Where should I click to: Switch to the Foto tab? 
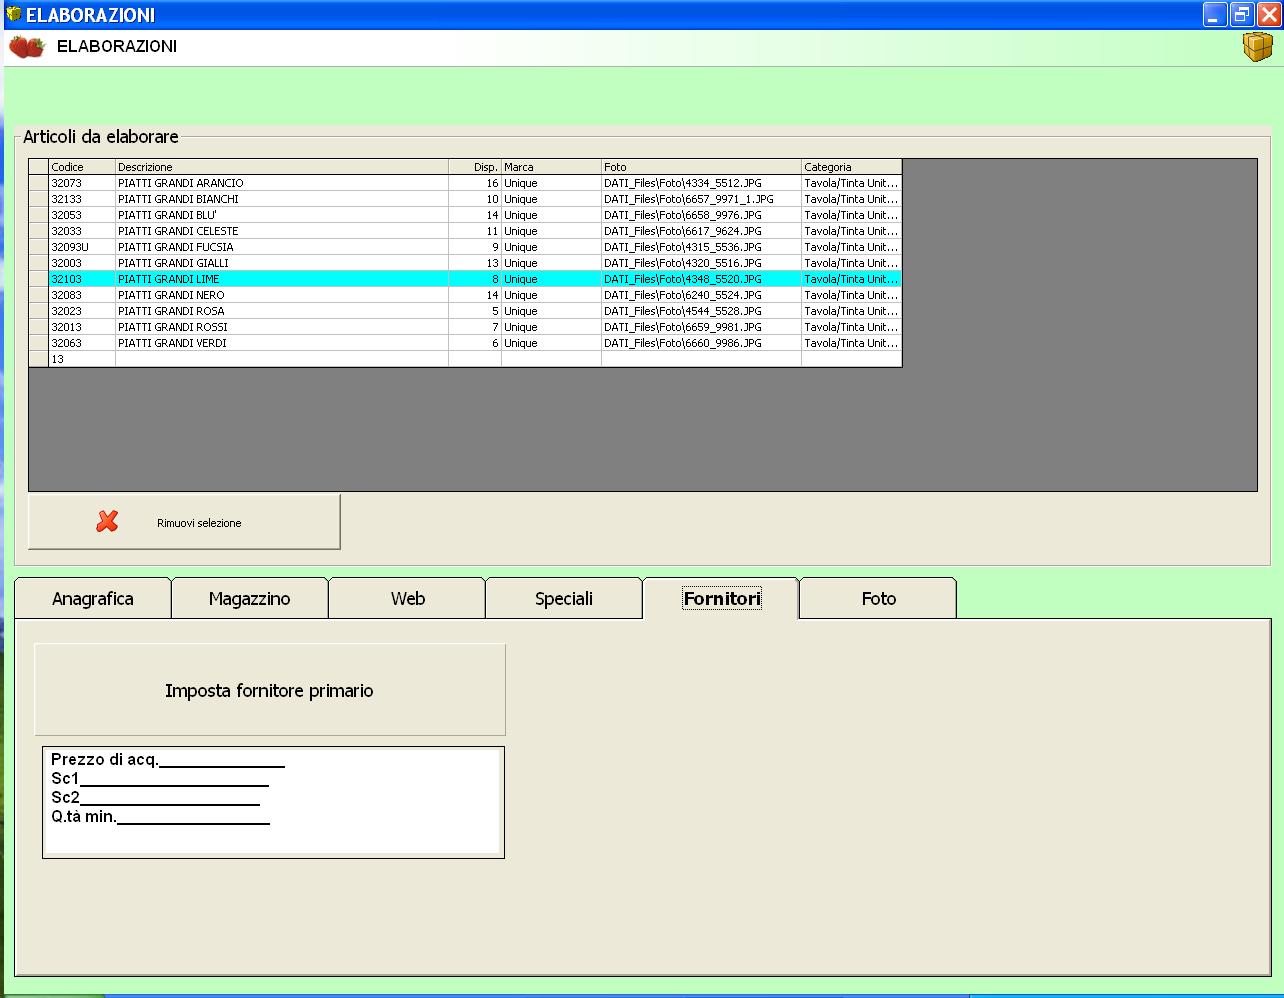(878, 599)
